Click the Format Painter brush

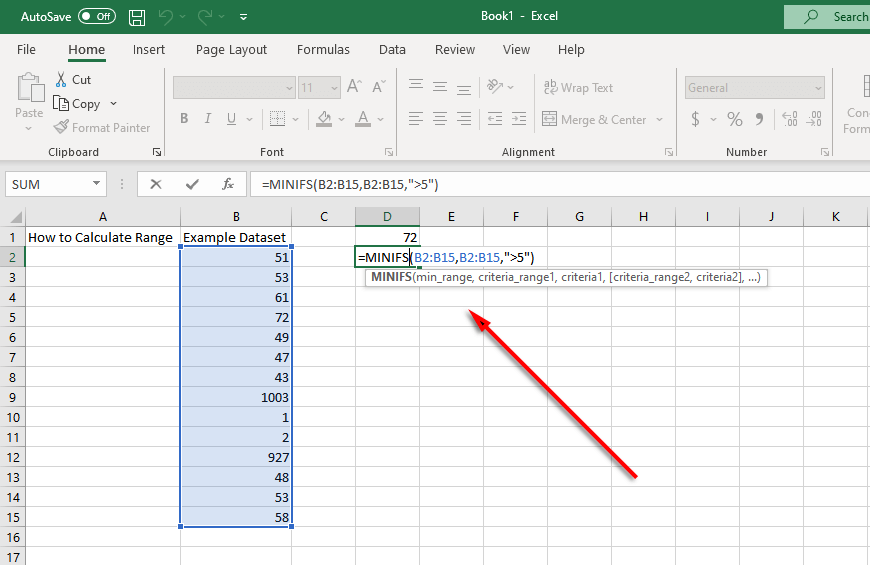62,127
